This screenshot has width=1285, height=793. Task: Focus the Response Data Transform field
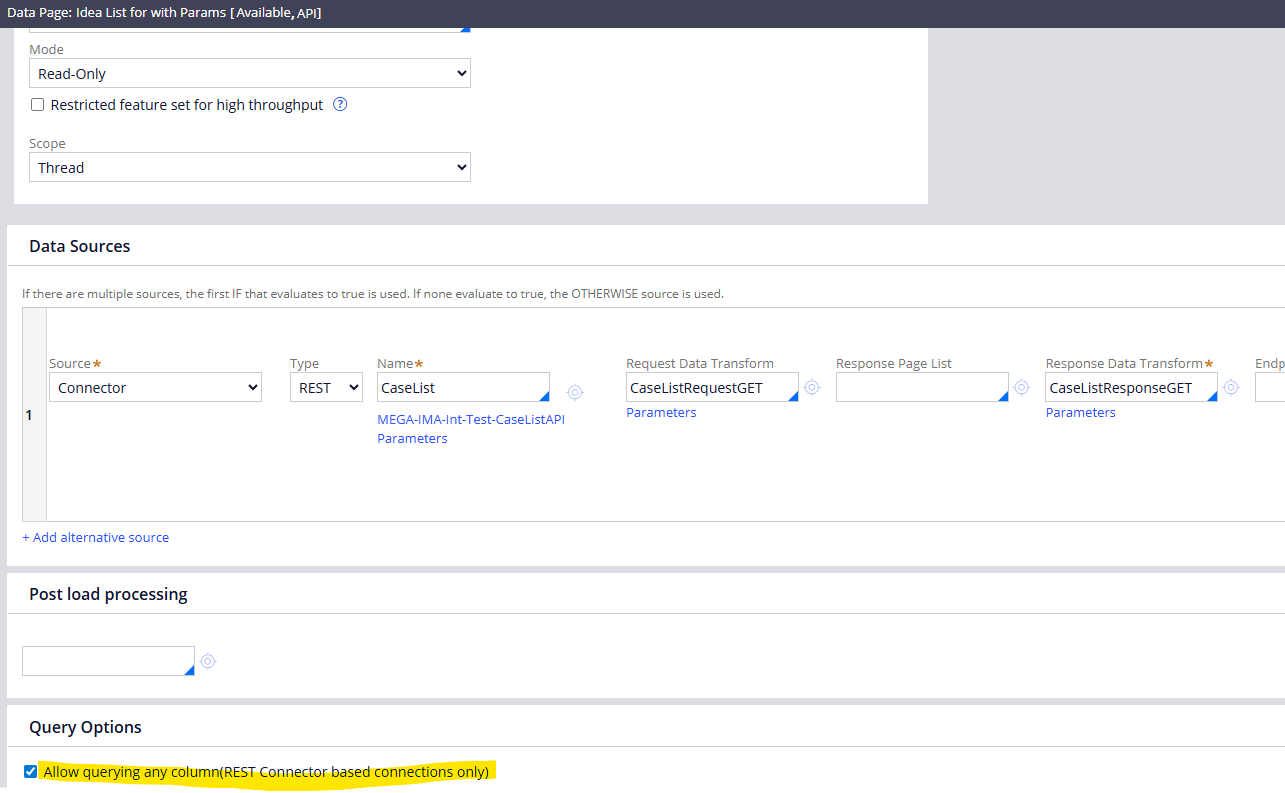(x=1132, y=387)
